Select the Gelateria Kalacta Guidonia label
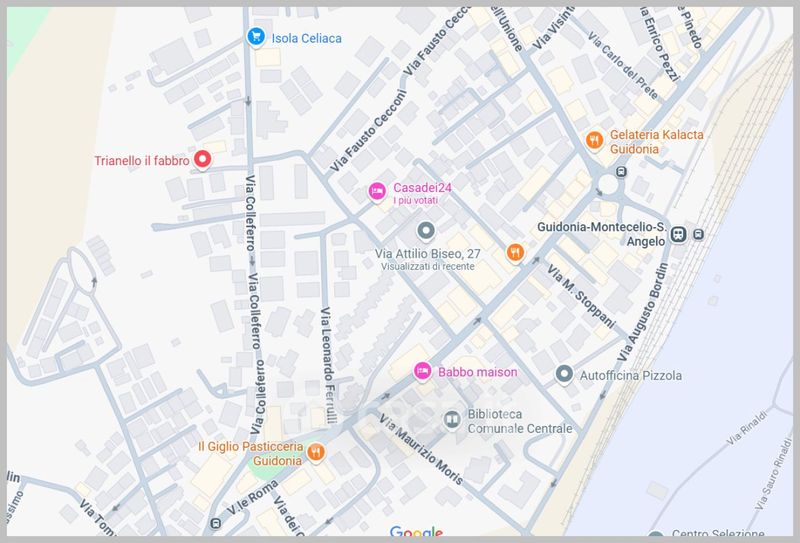 pos(657,142)
